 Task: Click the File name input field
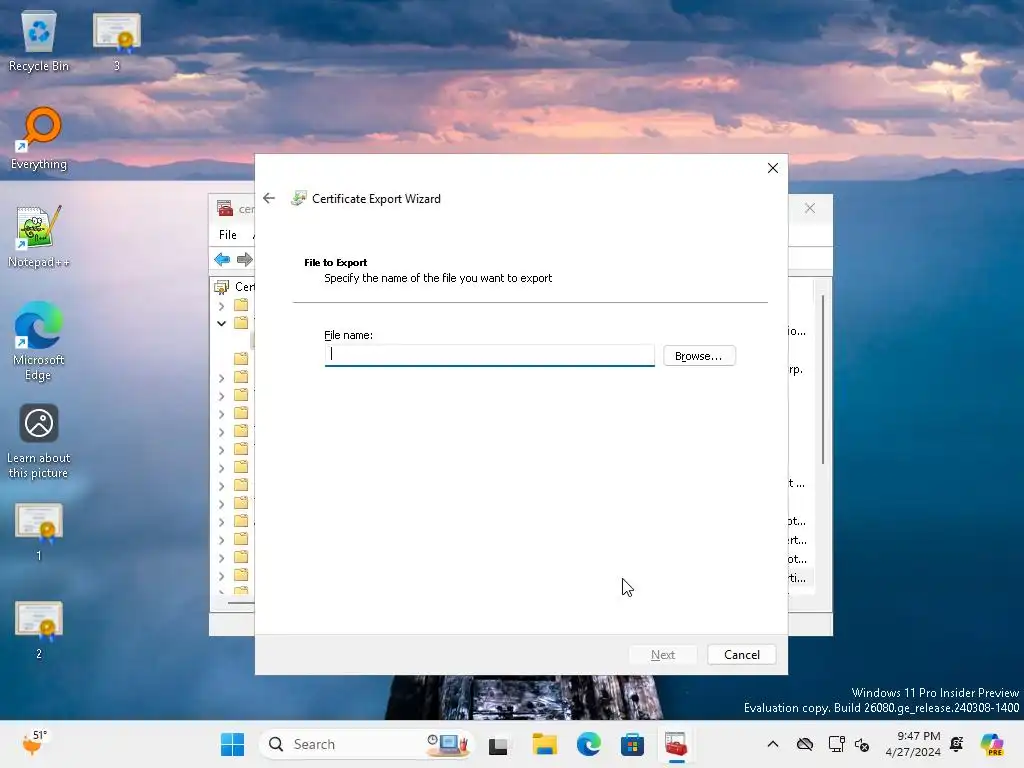click(x=489, y=355)
